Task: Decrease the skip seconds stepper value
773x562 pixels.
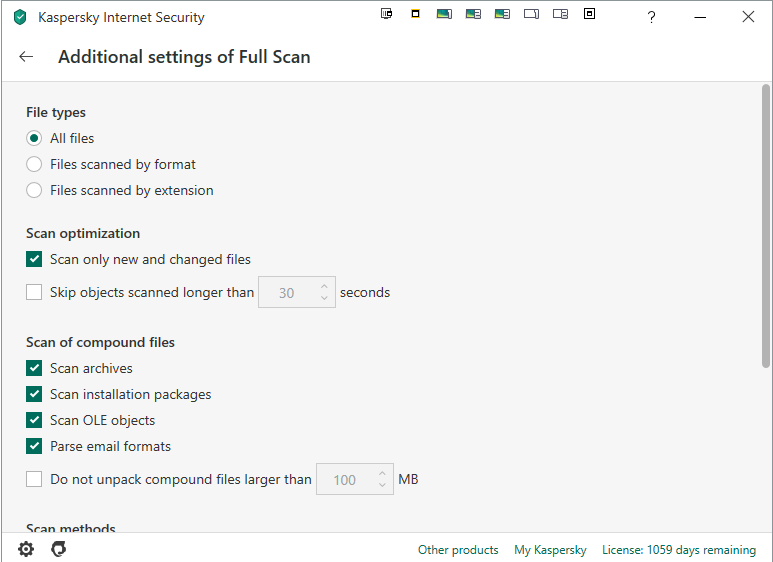Action: pos(324,299)
